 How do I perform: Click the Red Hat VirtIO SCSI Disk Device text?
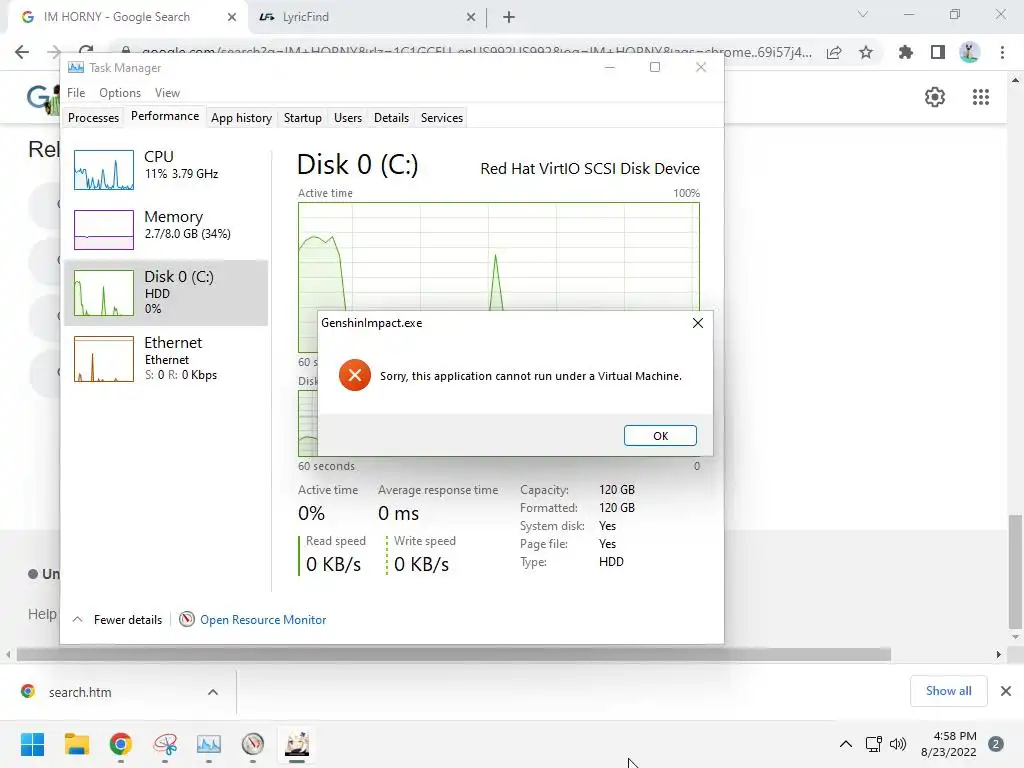[x=590, y=168]
